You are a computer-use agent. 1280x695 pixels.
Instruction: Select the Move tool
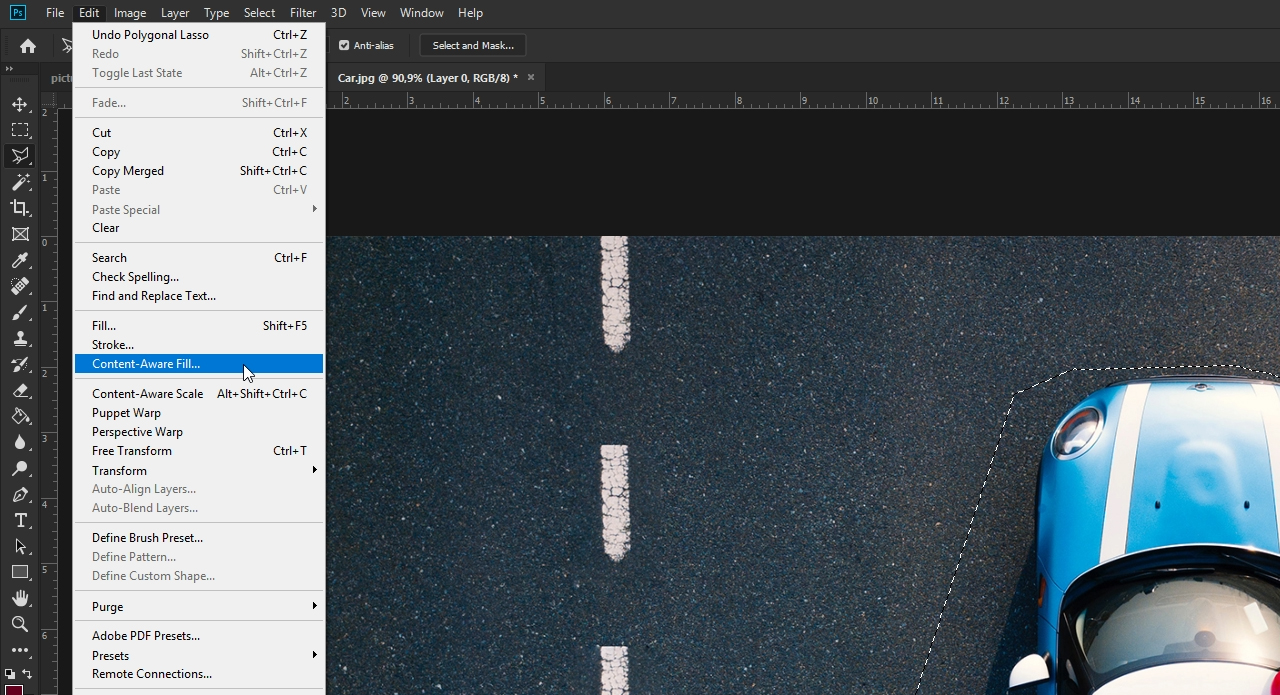click(x=20, y=104)
